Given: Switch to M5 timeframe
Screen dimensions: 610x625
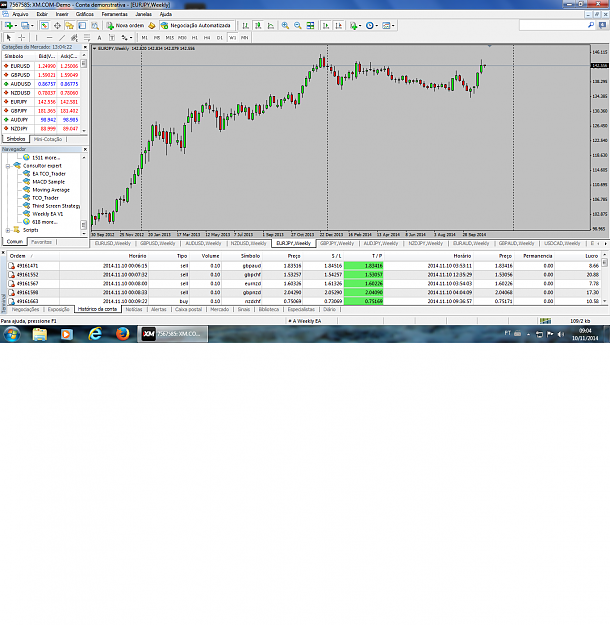Looking at the screenshot, I should (x=157, y=37).
